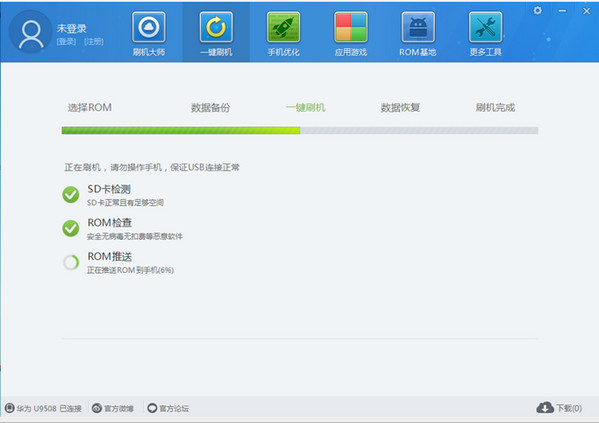The width and height of the screenshot is (599, 423).
Task: Open the 刷机大师 cloud icon
Action: pos(149,27)
